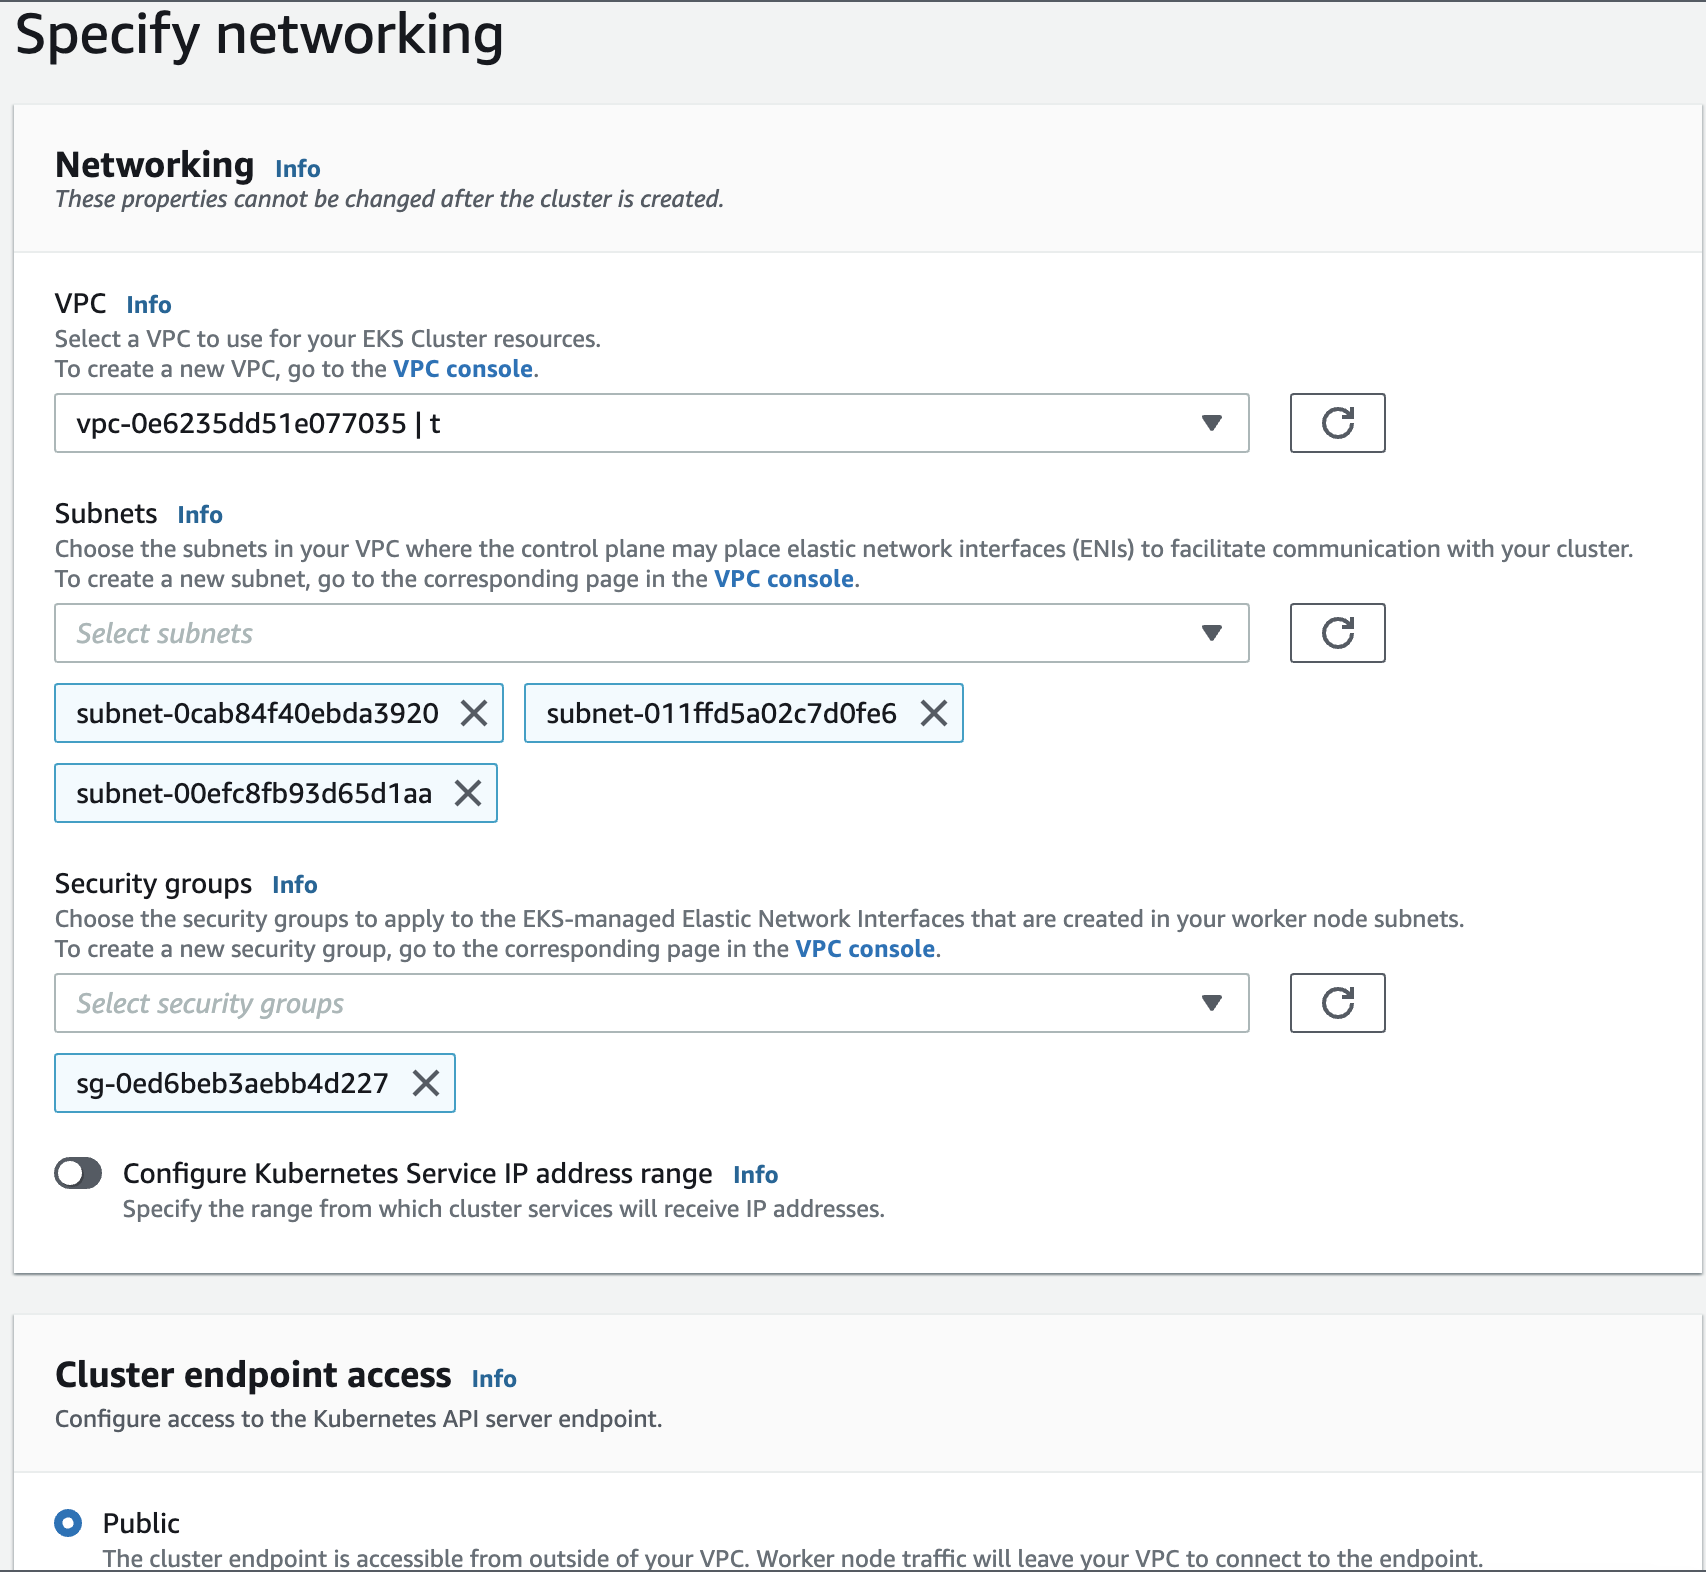Expand the Select subnets dropdown
Viewport: 1706px width, 1572px height.
[x=651, y=633]
